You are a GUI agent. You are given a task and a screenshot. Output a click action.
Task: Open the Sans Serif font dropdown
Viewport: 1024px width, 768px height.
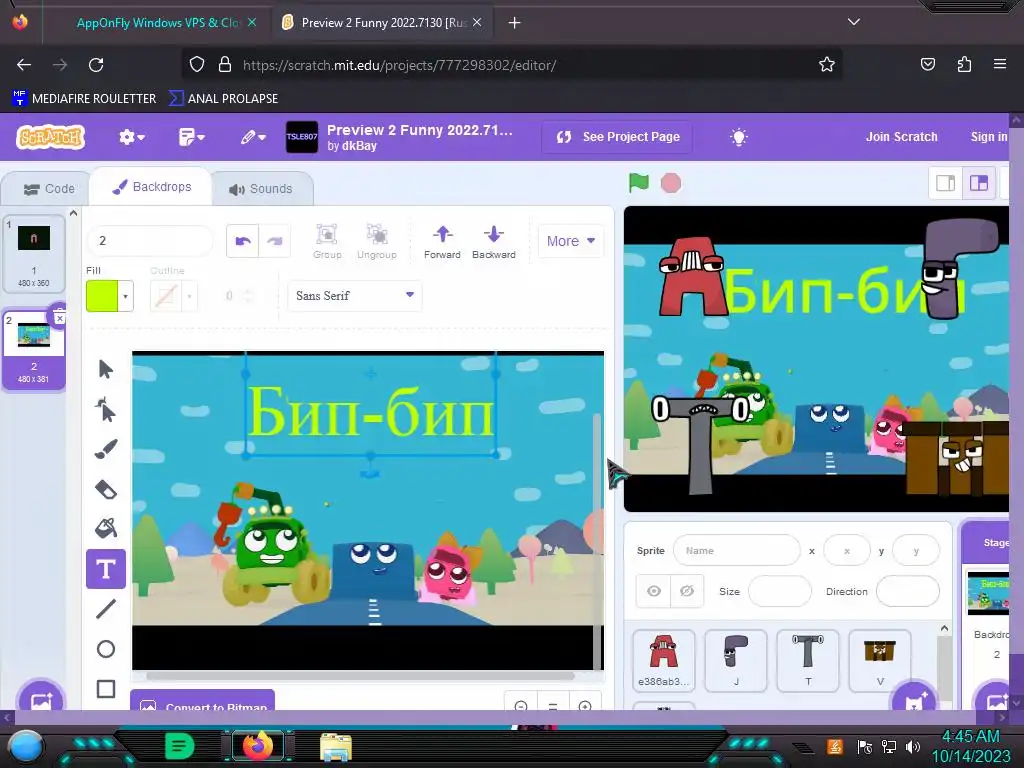(355, 296)
